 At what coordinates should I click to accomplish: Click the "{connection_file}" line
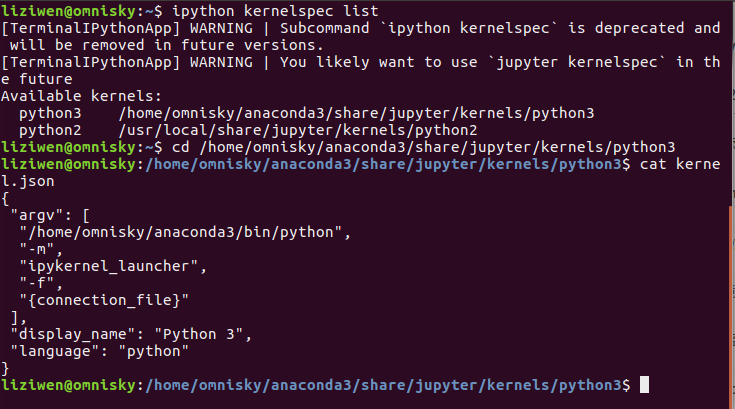point(104,300)
